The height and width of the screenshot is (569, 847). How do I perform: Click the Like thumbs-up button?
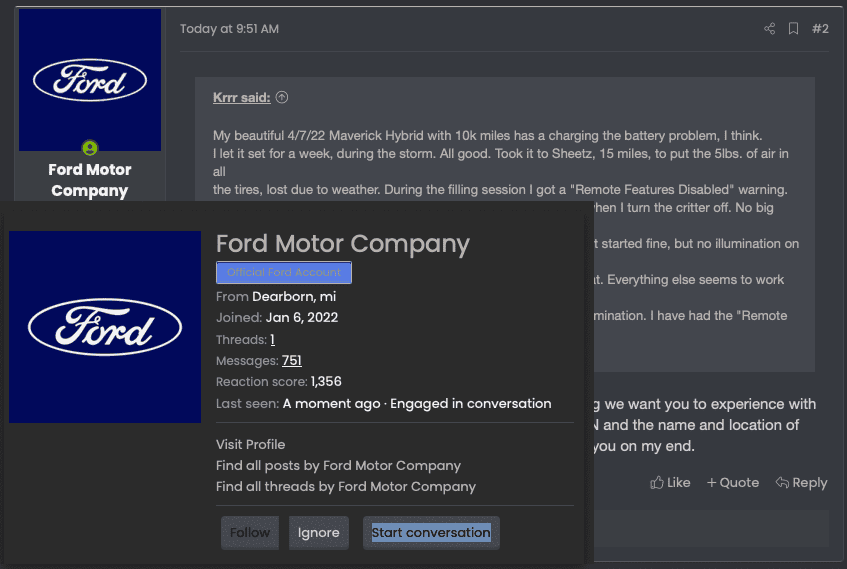coord(670,483)
